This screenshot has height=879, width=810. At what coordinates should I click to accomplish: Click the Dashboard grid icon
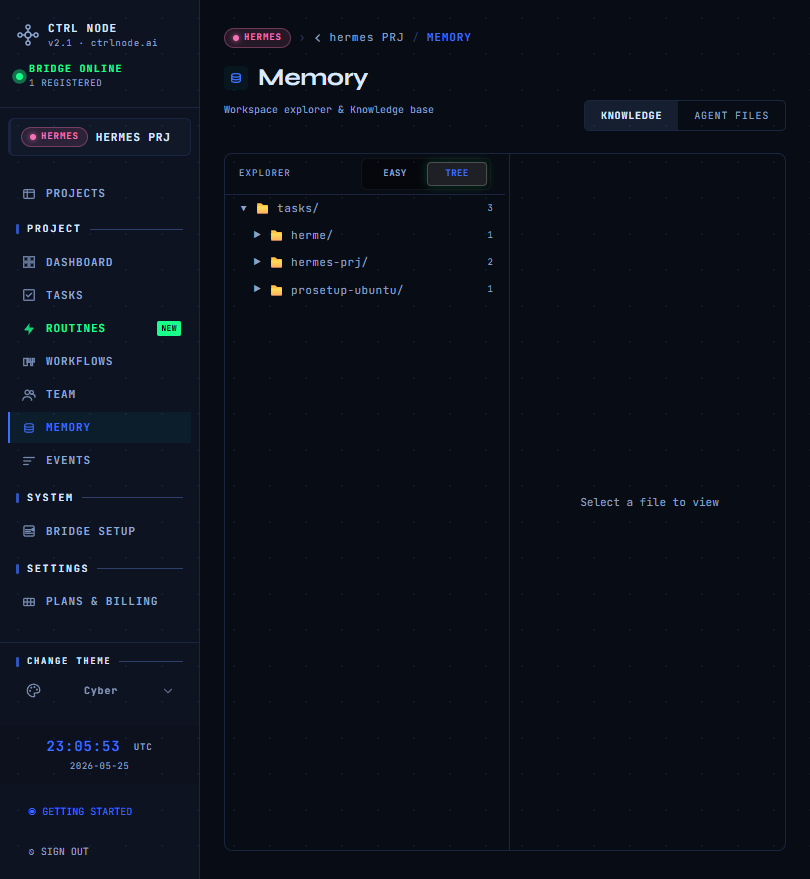click(x=29, y=262)
